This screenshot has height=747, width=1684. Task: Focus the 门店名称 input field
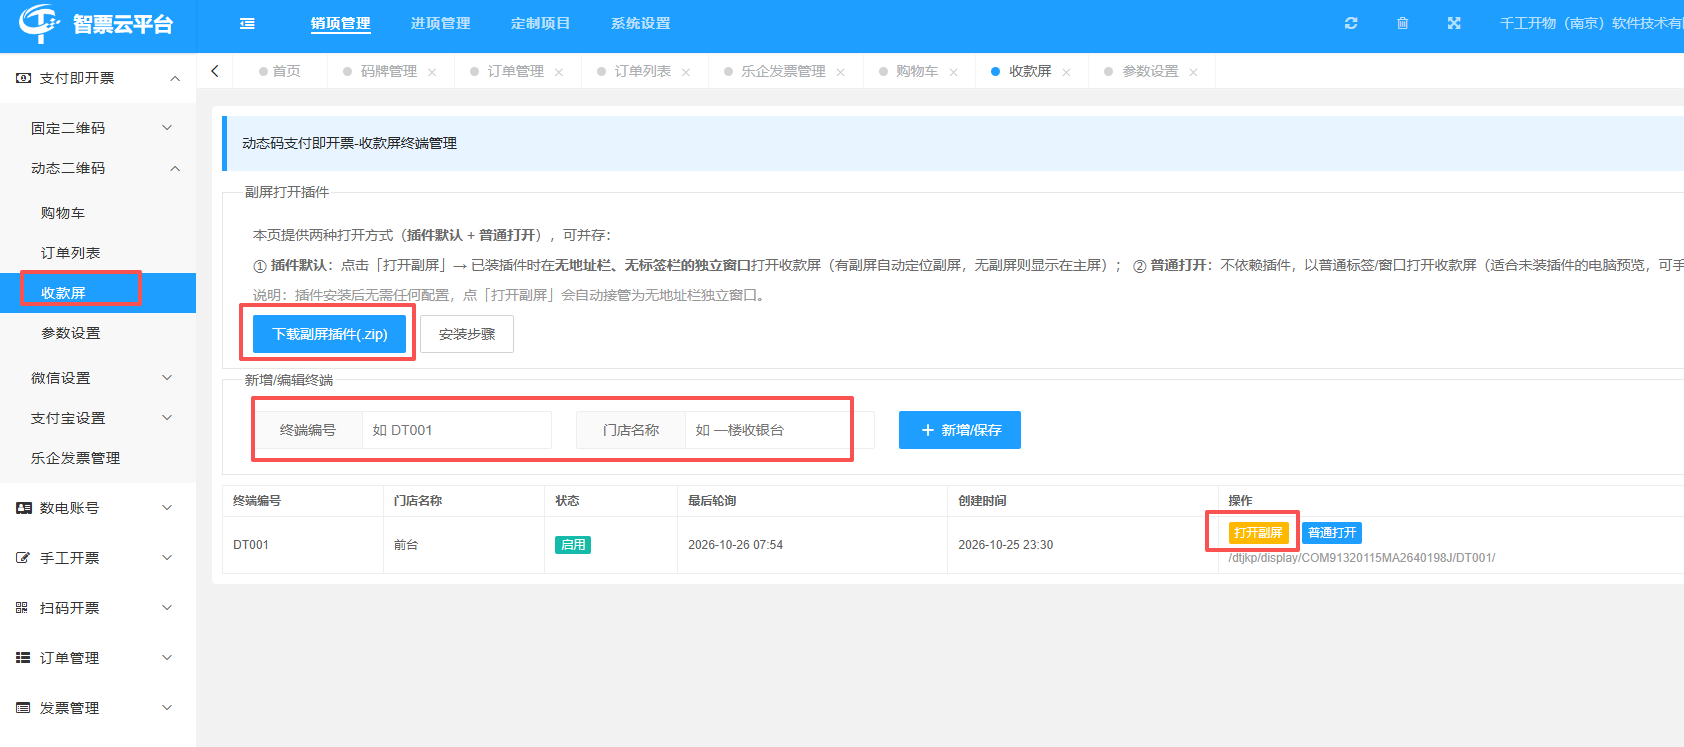coord(780,430)
